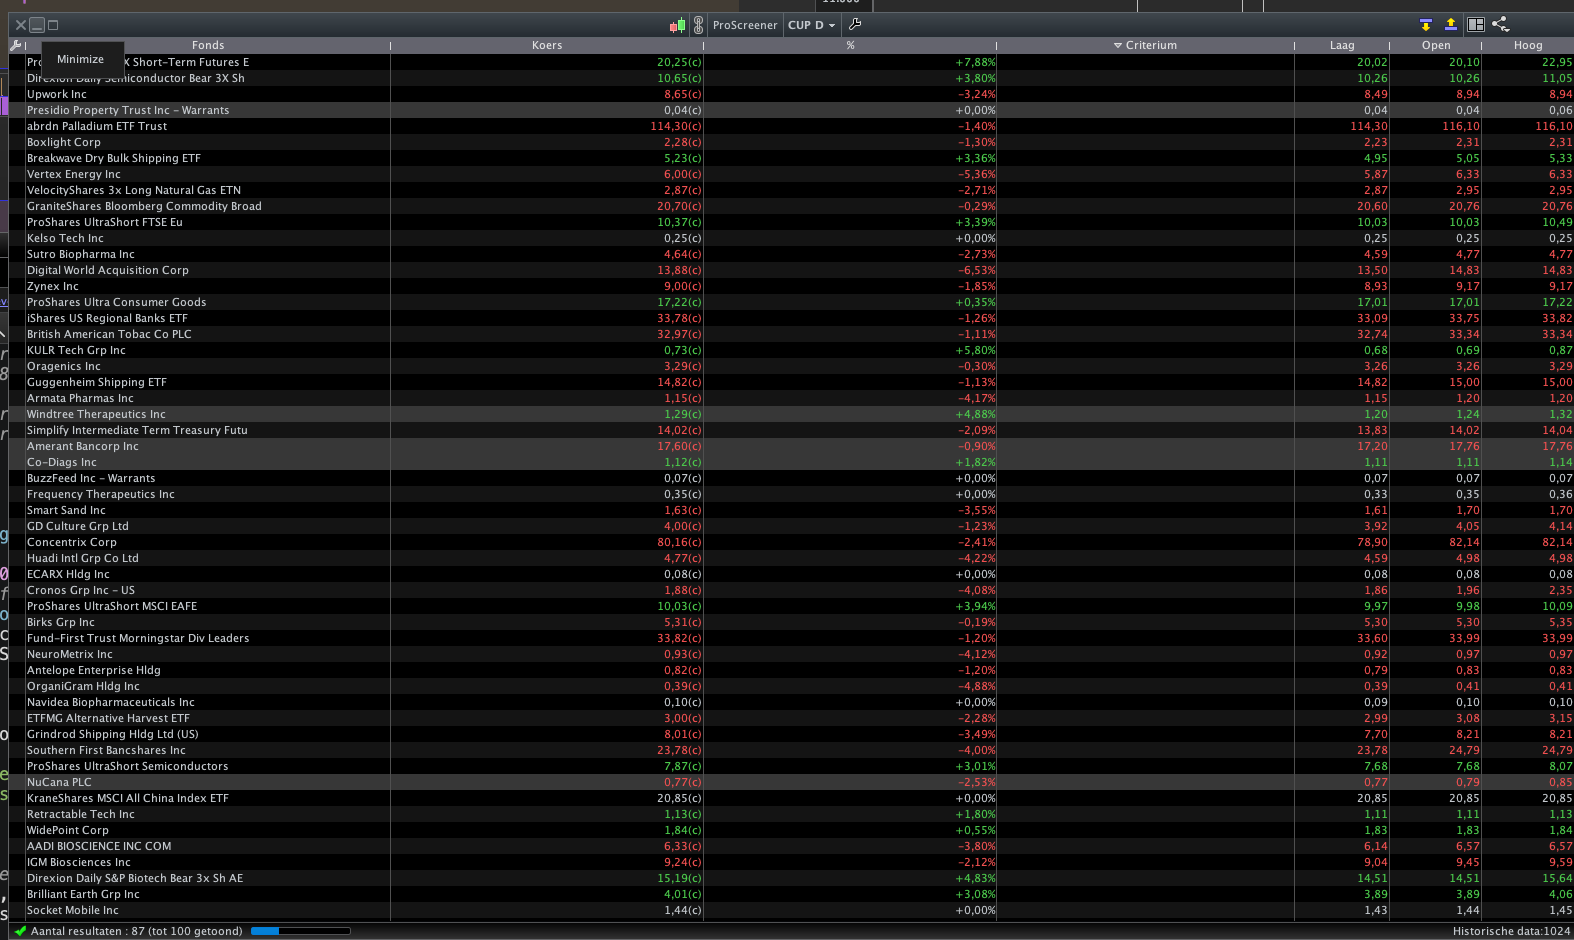Select Breakwave Dry Bulk Shipping ETF row
The width and height of the screenshot is (1574, 940).
click(792, 158)
